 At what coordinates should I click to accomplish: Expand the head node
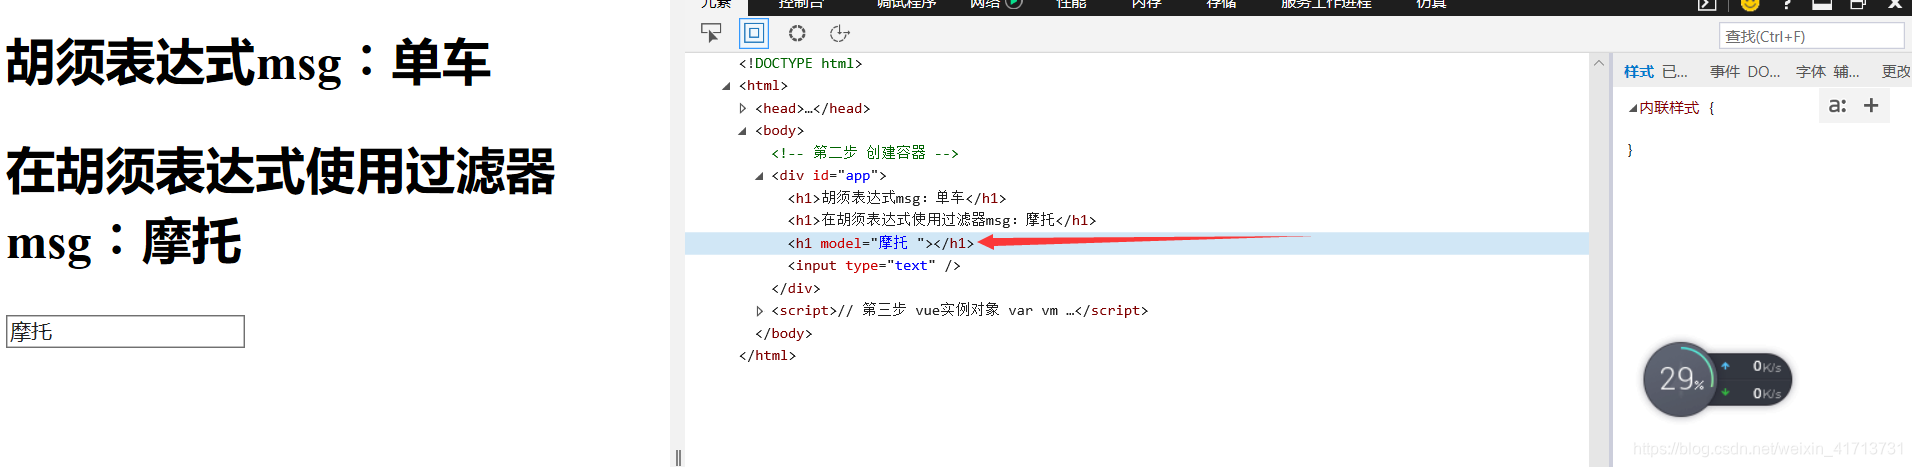[x=742, y=108]
